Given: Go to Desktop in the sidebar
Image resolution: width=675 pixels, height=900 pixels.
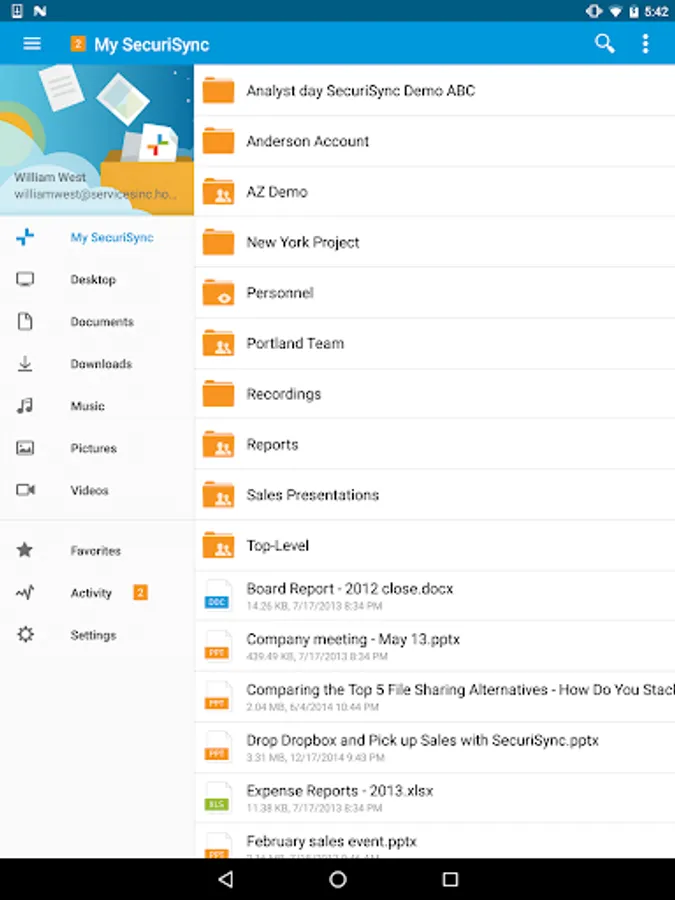Looking at the screenshot, I should pos(97,280).
